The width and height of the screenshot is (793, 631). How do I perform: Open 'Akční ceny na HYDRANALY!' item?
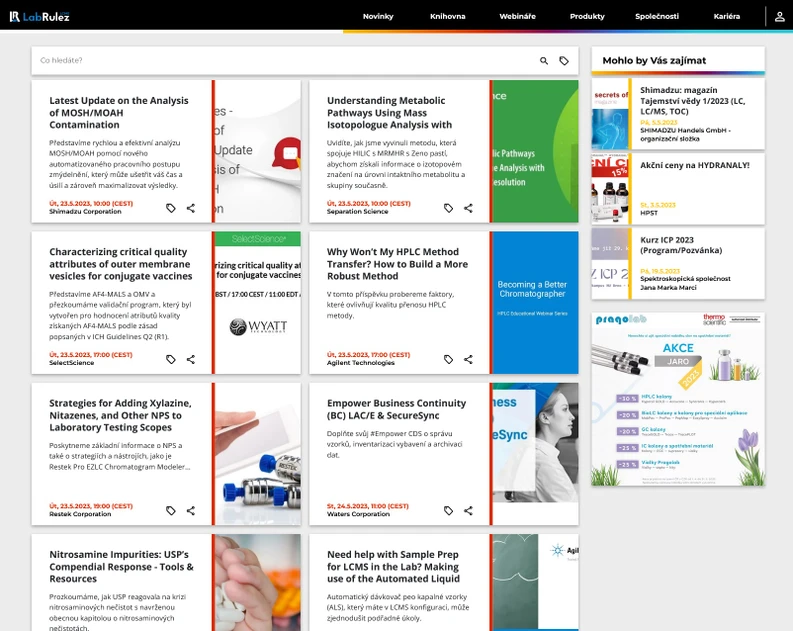point(695,165)
